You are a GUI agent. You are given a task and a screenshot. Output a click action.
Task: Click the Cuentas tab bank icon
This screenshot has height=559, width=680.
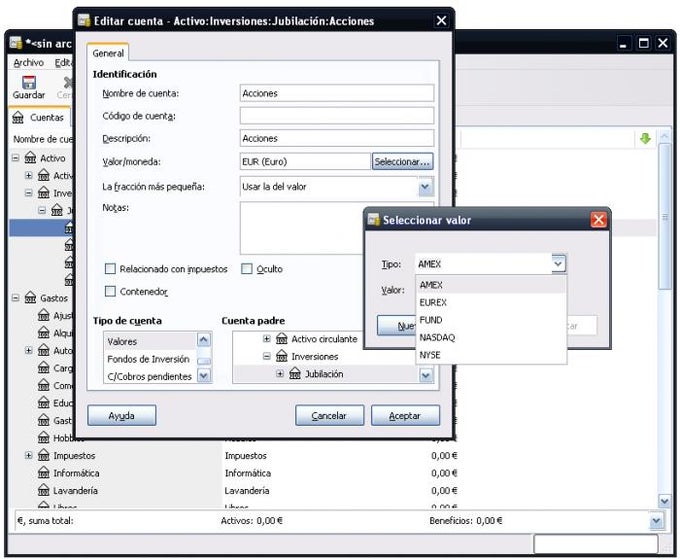[x=18, y=118]
